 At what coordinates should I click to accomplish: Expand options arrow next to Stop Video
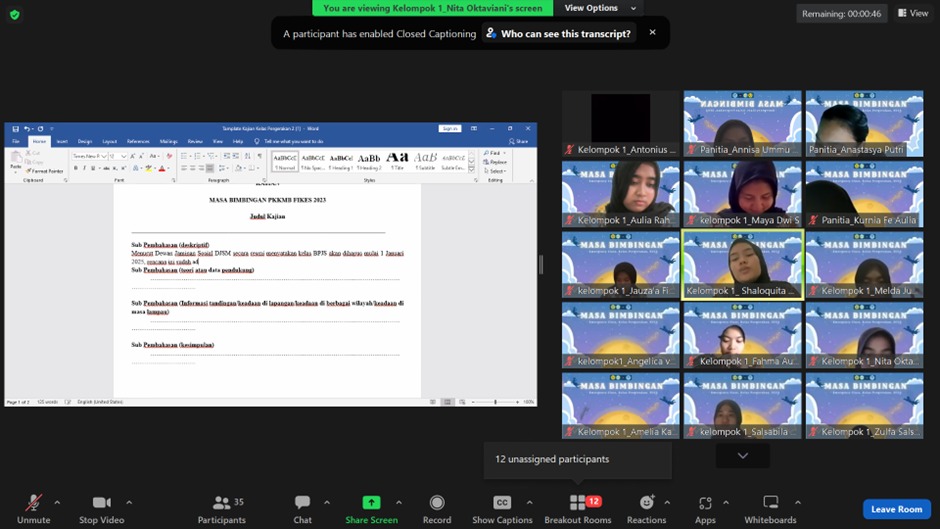point(129,502)
